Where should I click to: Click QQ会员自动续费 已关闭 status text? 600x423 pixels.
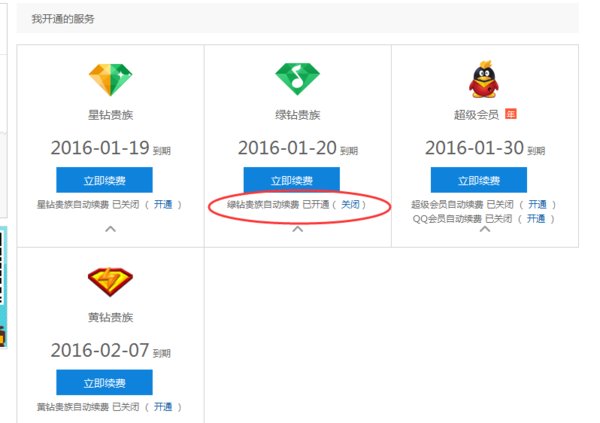[x=462, y=219]
